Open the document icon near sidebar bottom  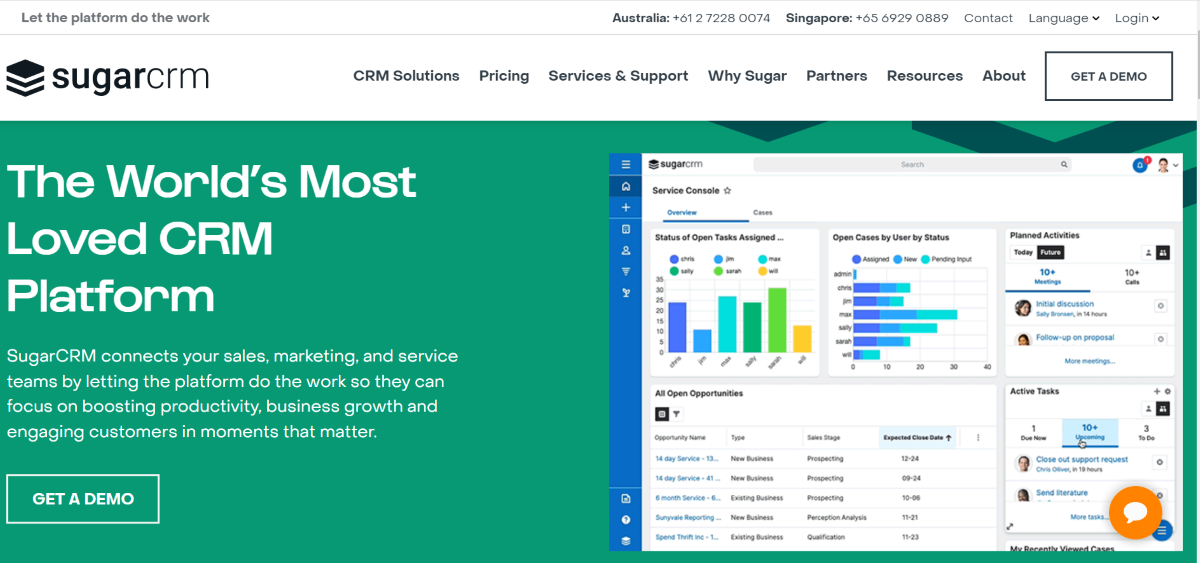tap(626, 498)
